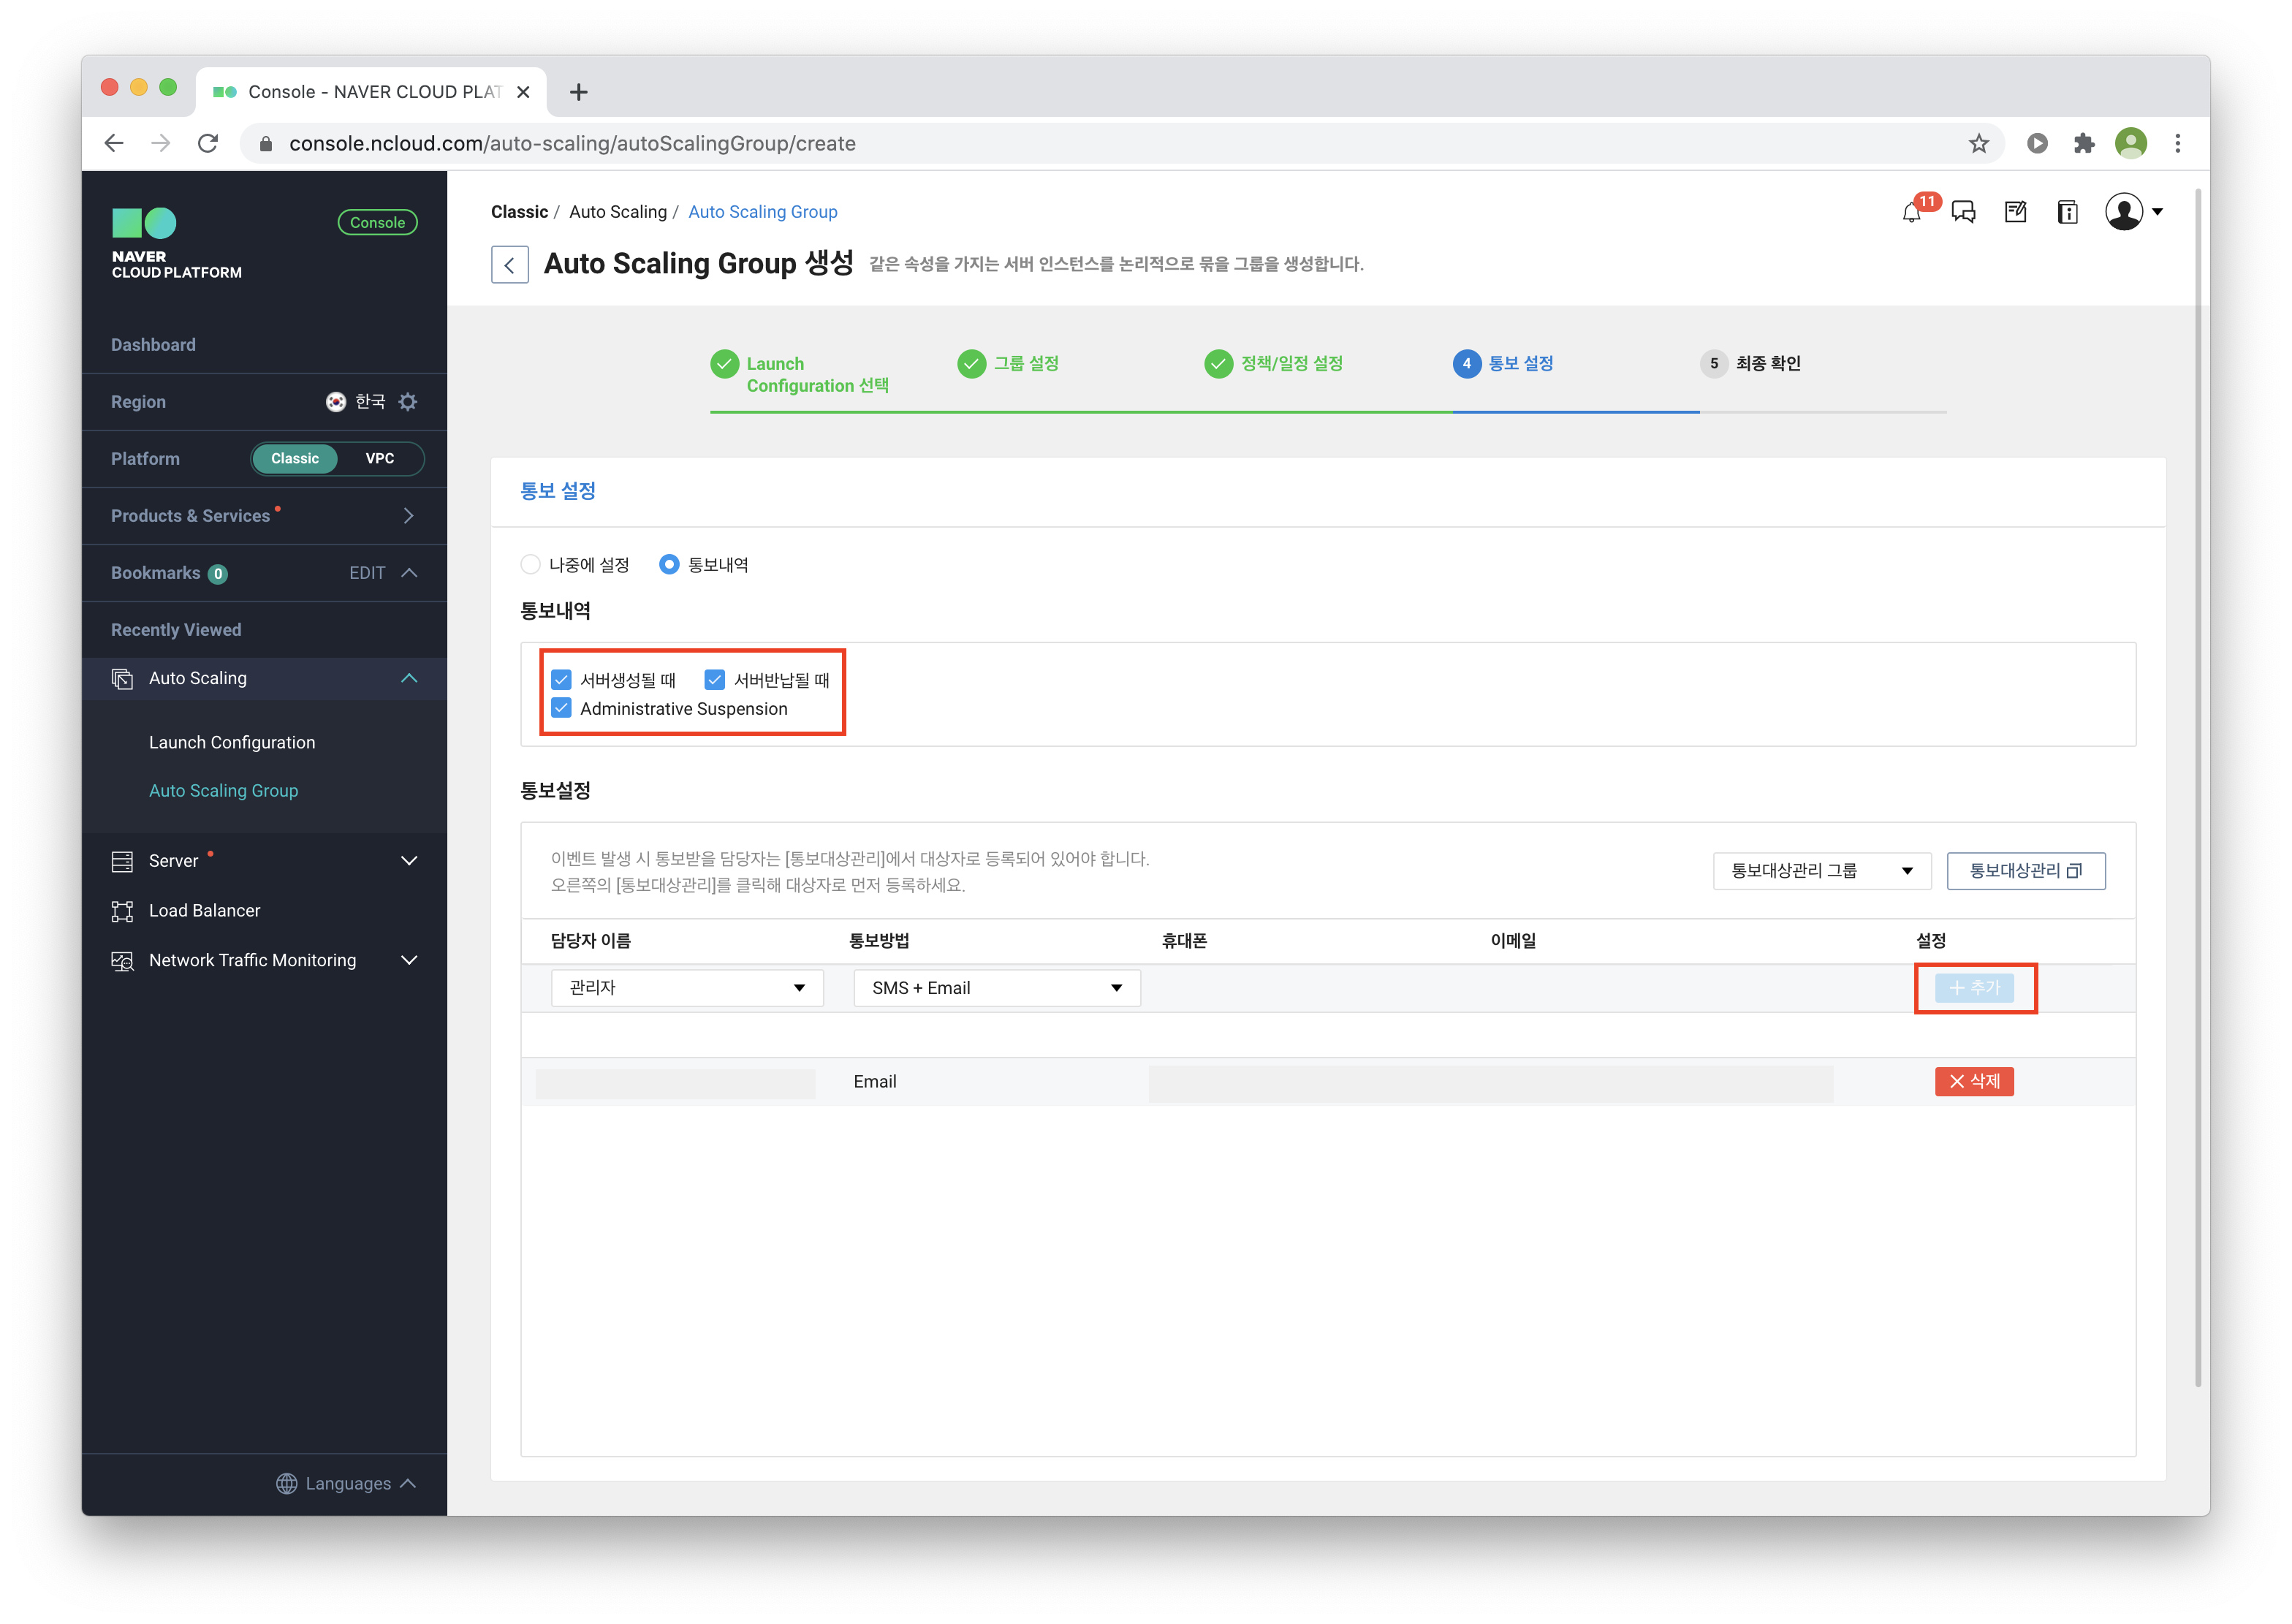Image resolution: width=2292 pixels, height=1624 pixels.
Task: Select the 나중에 설정 radio button
Action: pos(531,565)
